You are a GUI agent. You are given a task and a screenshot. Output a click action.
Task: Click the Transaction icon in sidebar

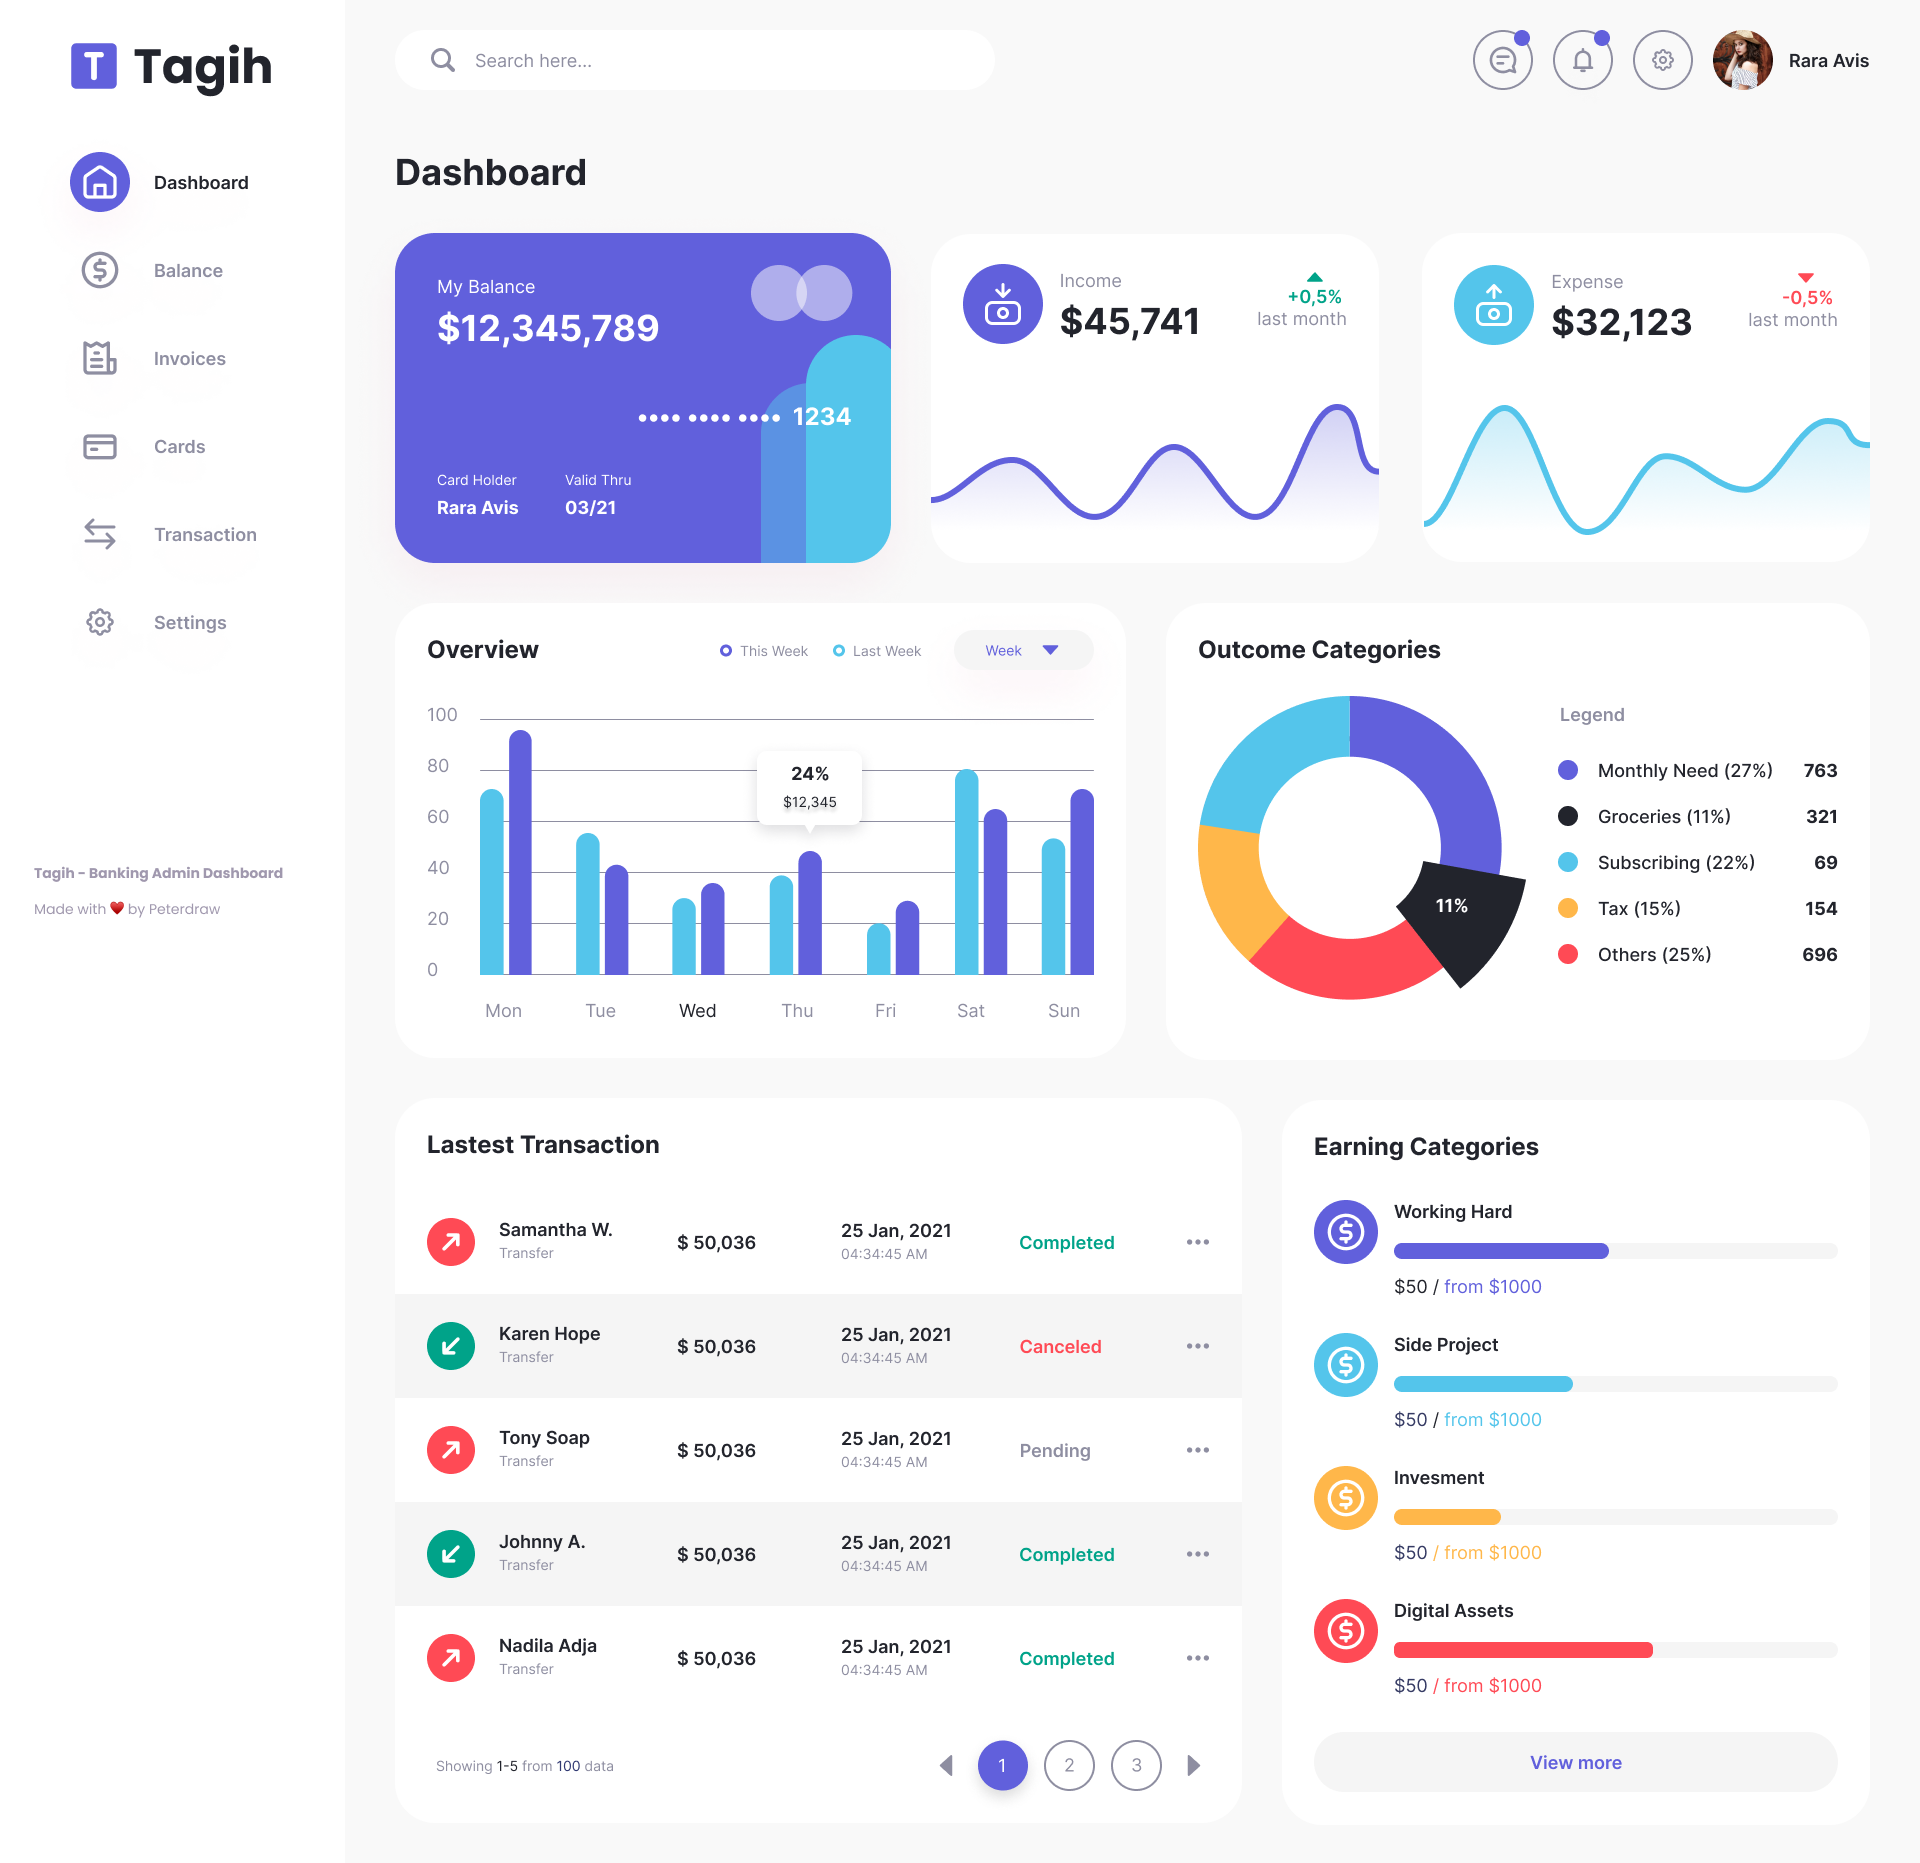(x=98, y=533)
